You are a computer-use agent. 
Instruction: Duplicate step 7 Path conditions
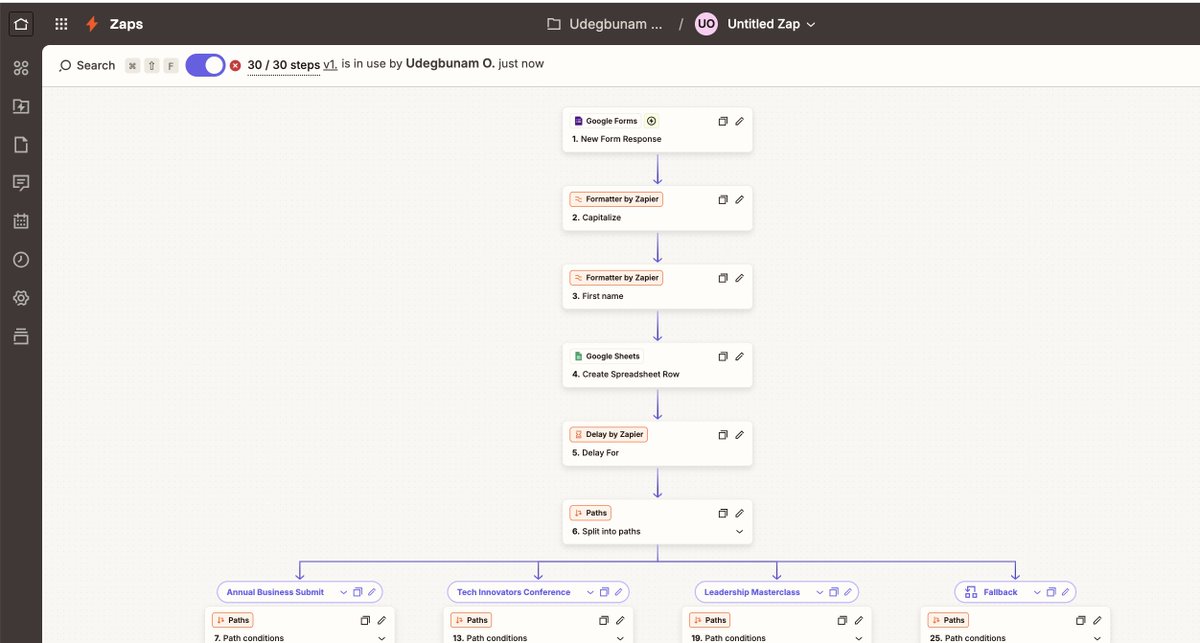click(x=365, y=620)
